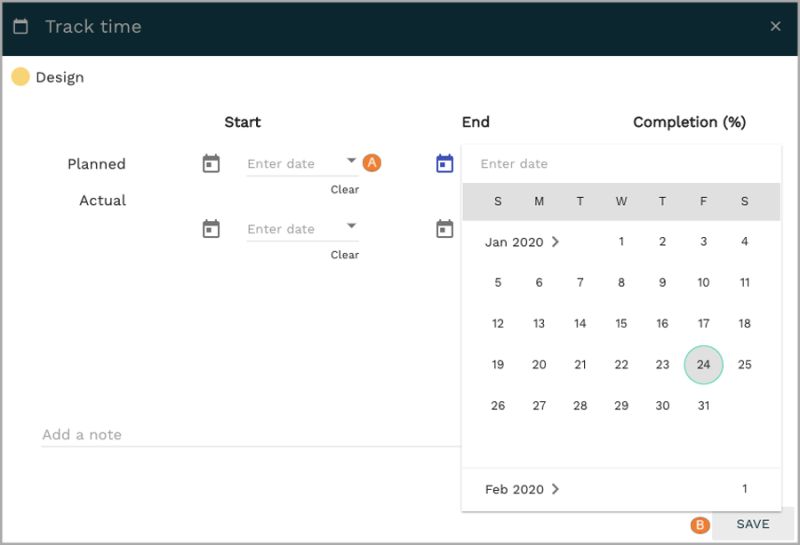Pick January 1 in the calendar

pos(621,241)
